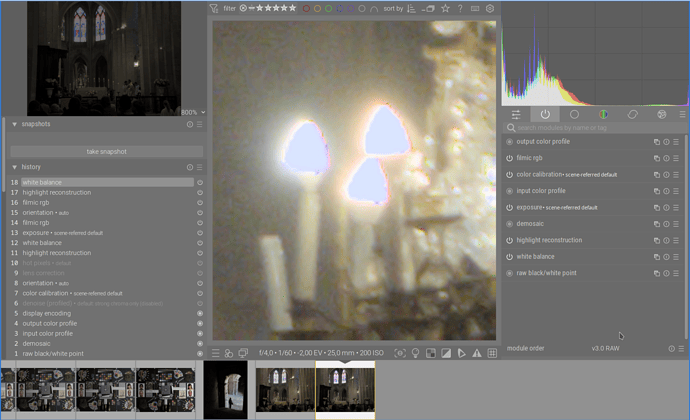Toggle second darkroom window icon
The width and height of the screenshot is (690, 420).
243,353
